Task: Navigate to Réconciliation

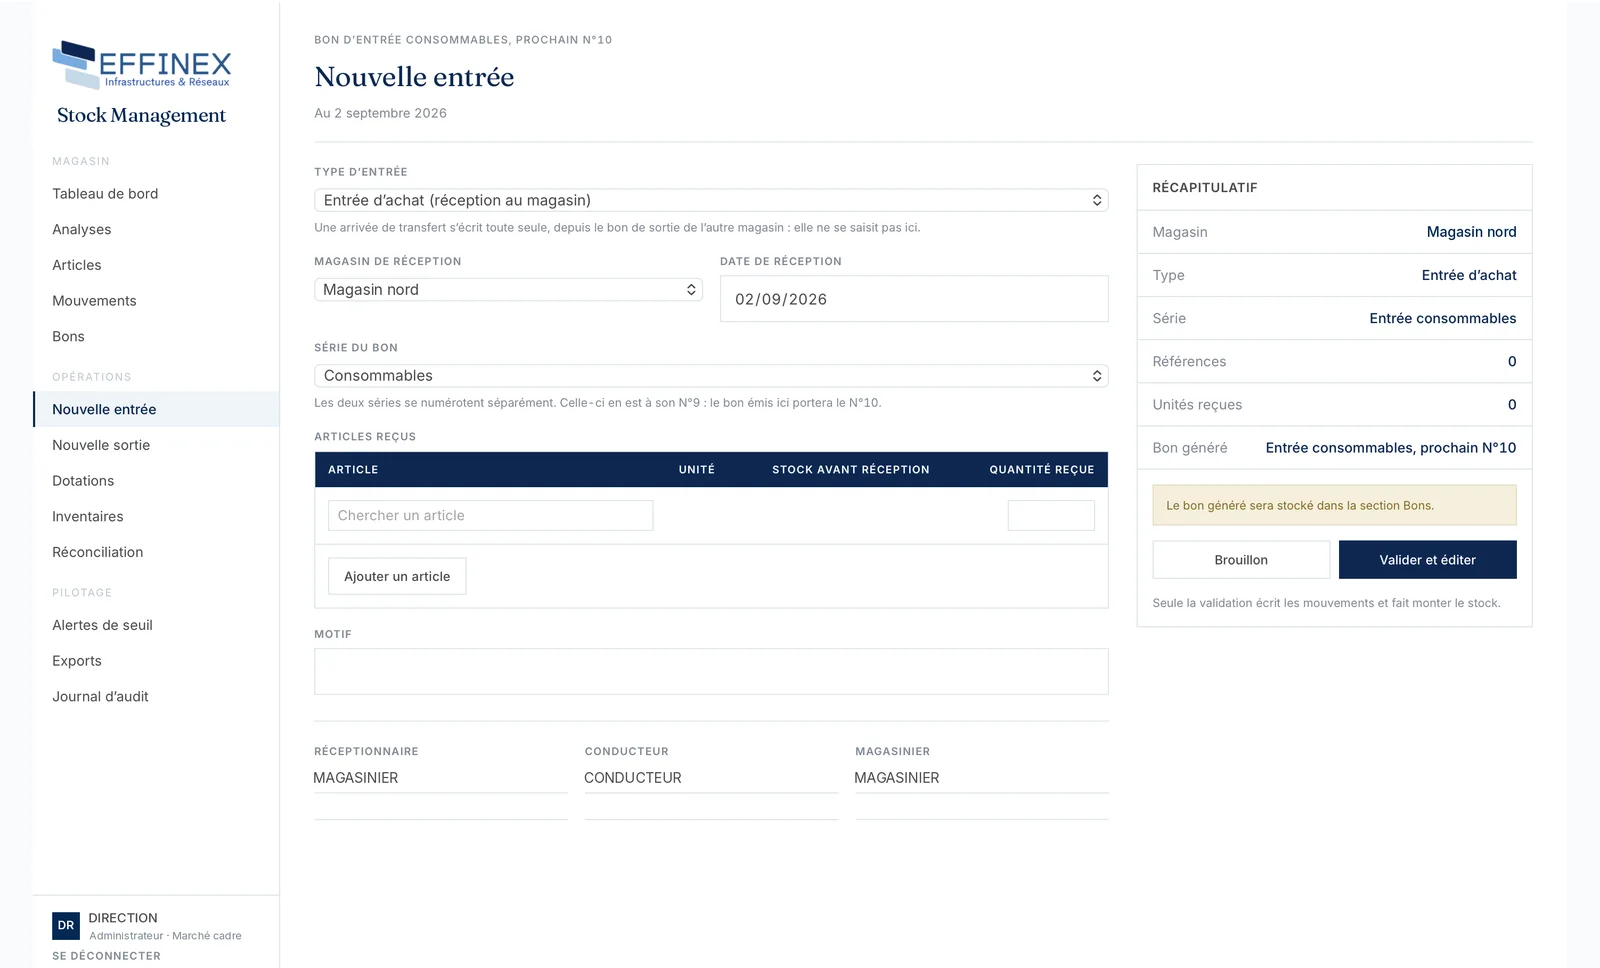Action: pyautogui.click(x=98, y=552)
